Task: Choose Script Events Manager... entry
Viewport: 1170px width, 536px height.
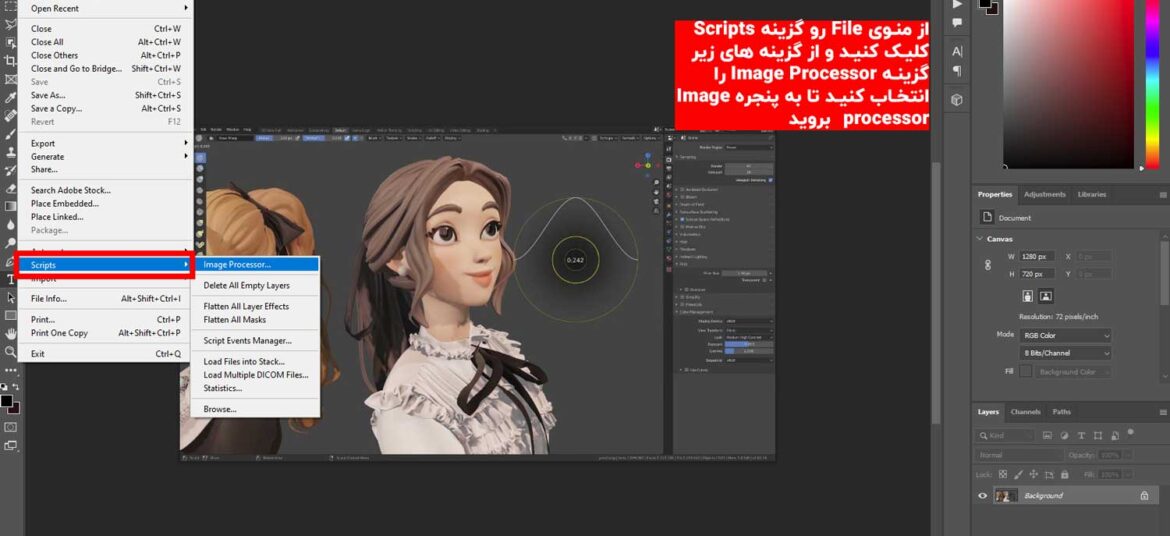Action: point(255,340)
